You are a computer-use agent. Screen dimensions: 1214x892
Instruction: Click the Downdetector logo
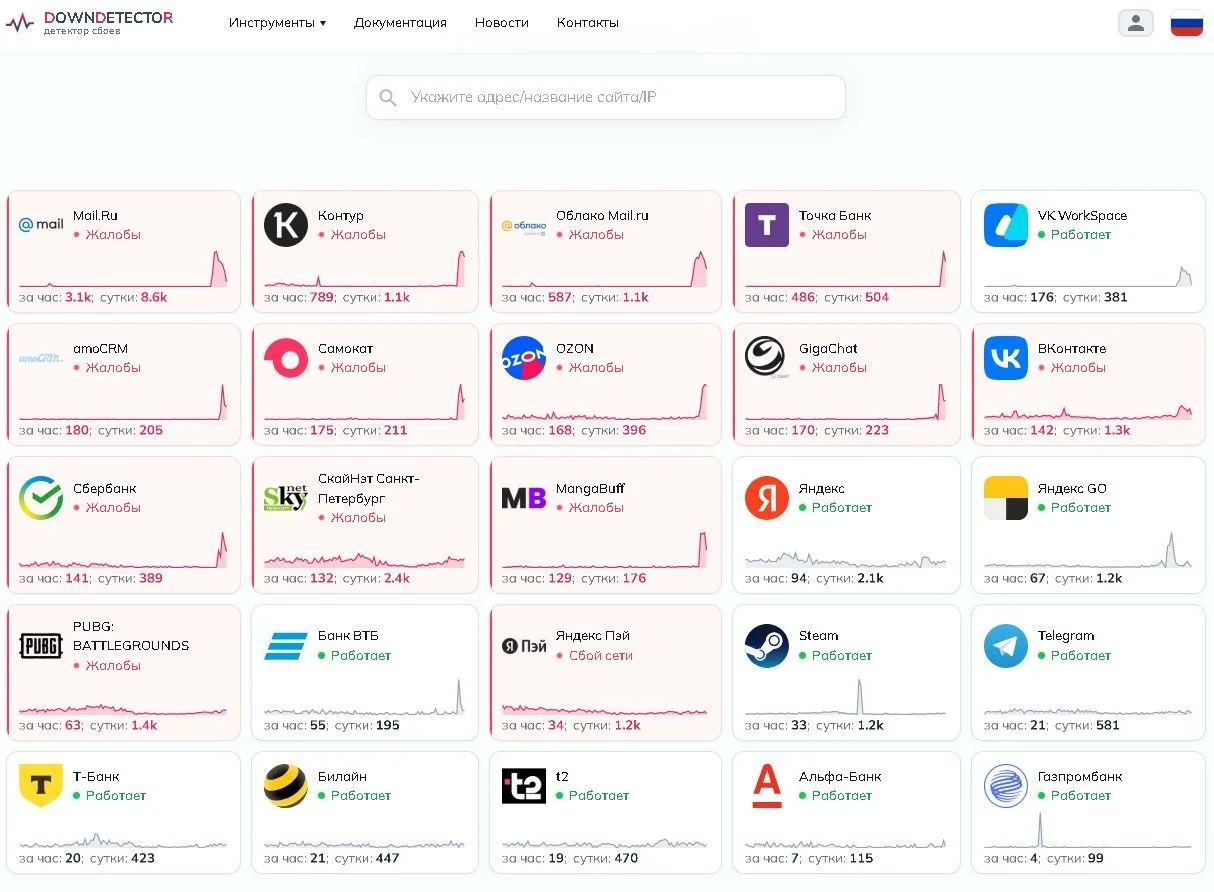tap(89, 22)
